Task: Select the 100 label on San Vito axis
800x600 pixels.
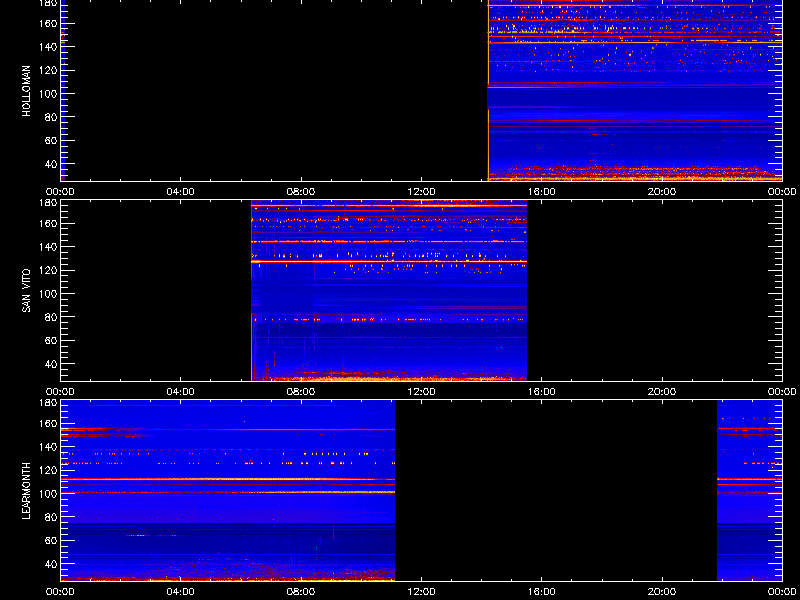Action: tap(48, 294)
